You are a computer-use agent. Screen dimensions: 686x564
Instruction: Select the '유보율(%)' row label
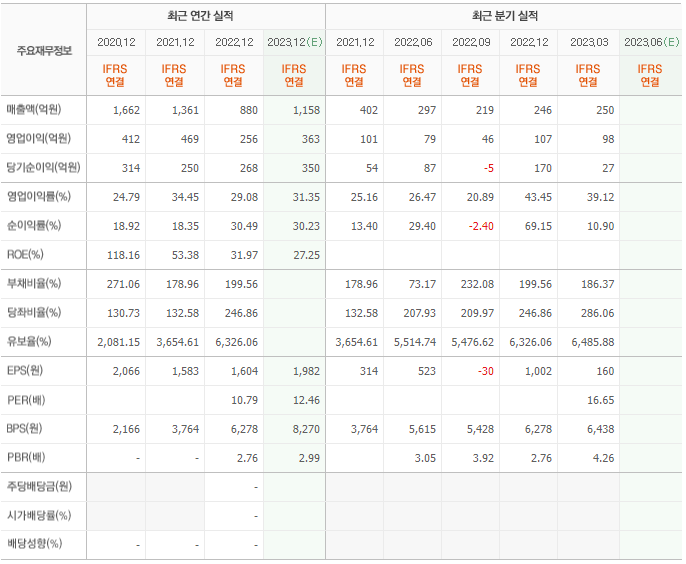pos(29,341)
